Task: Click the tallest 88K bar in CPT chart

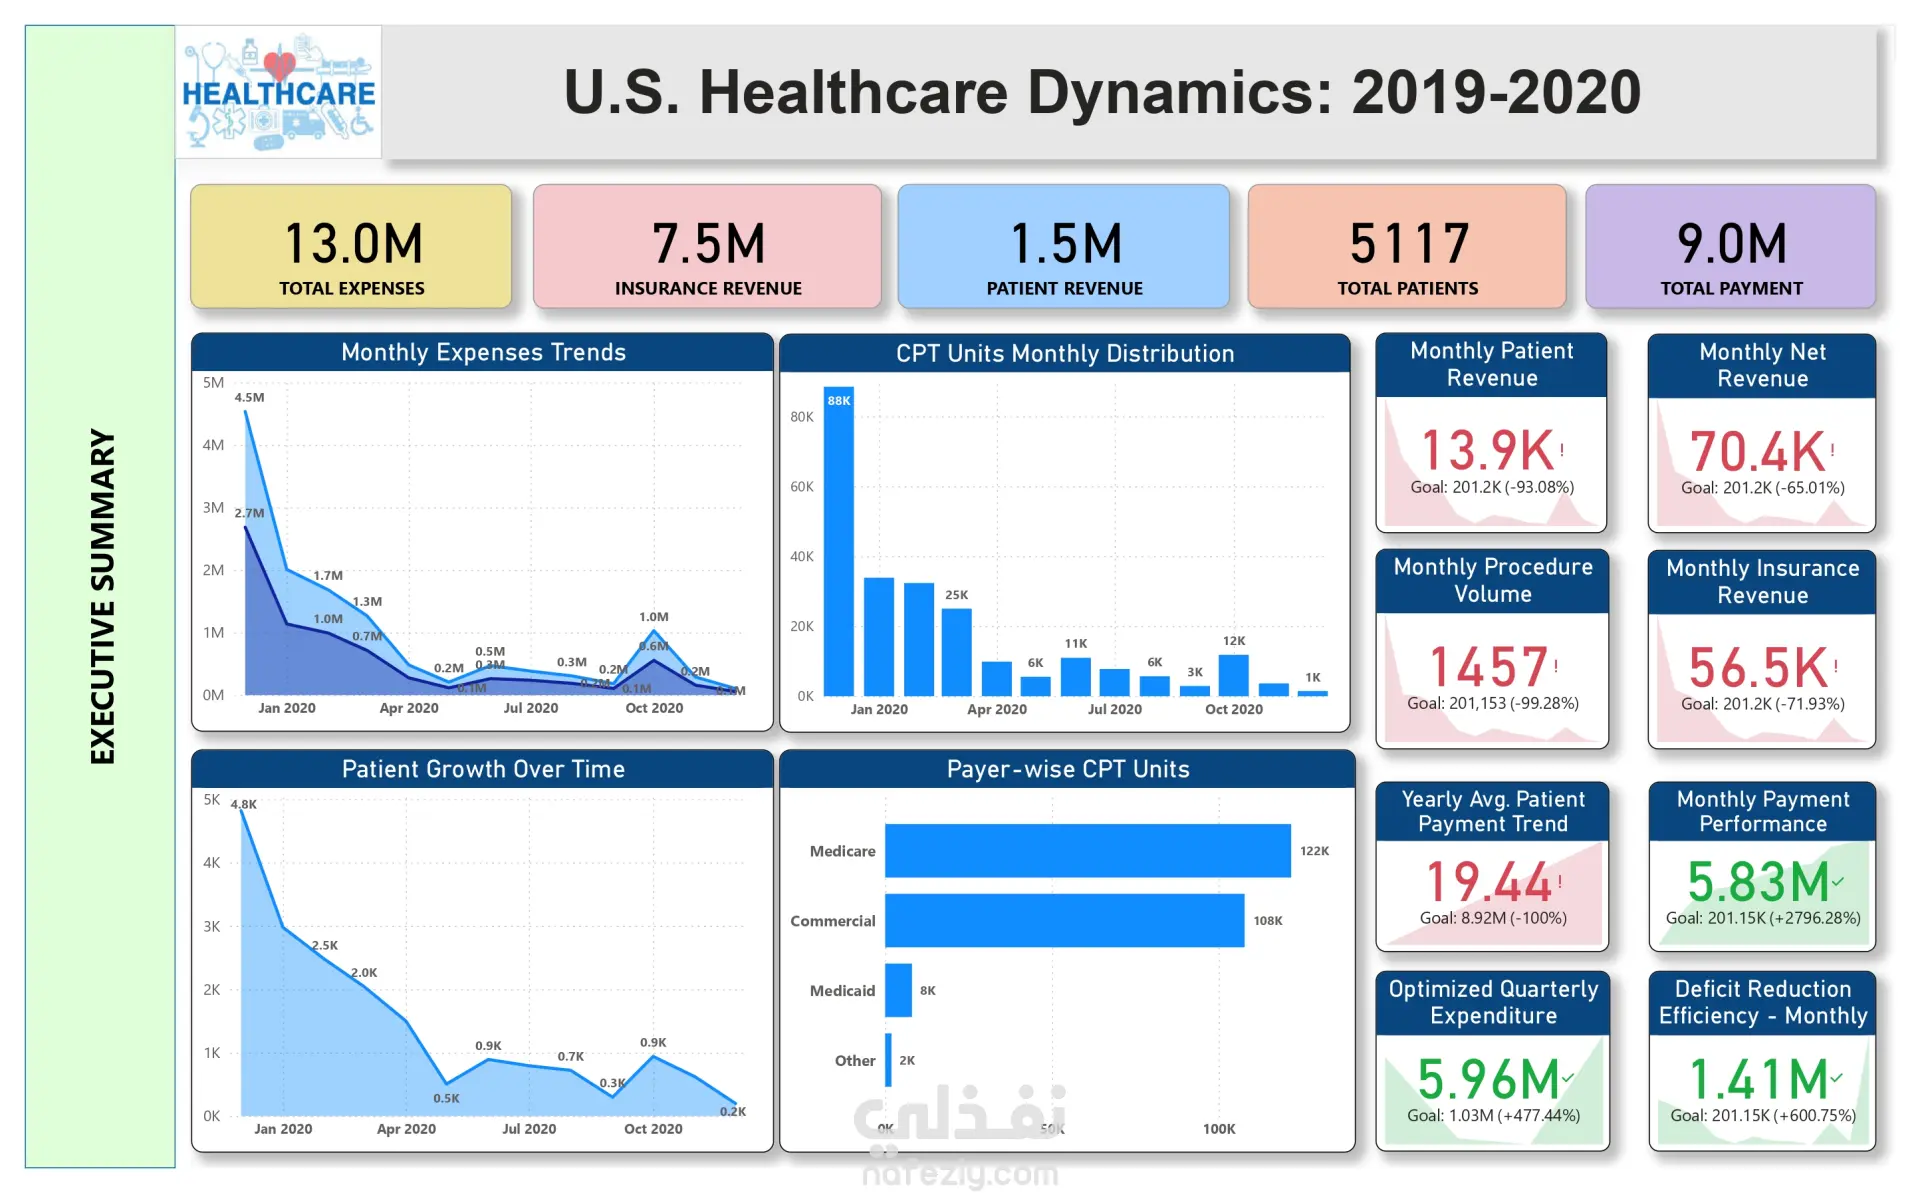Action: tap(839, 545)
